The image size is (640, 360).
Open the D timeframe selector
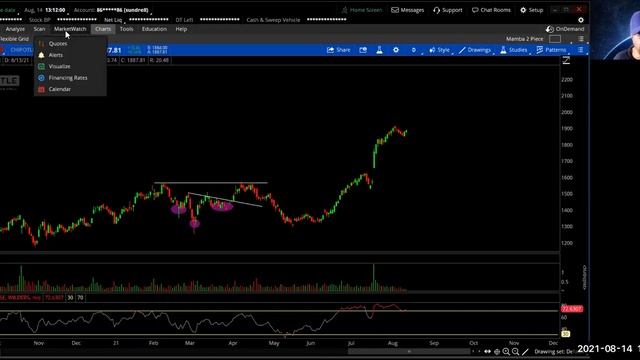[x=413, y=50]
